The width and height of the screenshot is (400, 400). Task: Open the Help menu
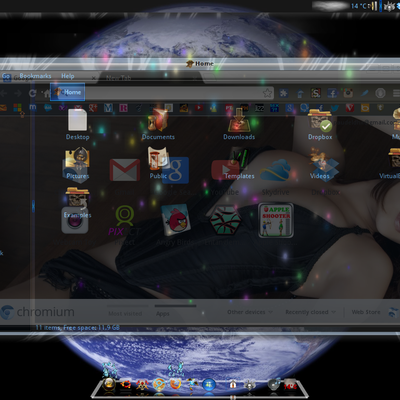click(x=68, y=76)
